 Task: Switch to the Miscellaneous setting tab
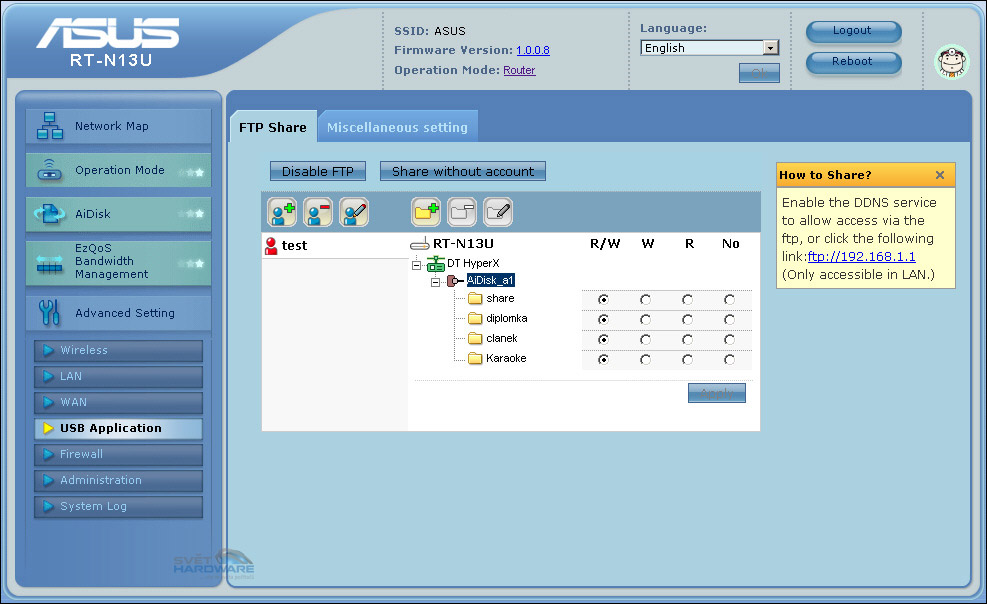397,128
